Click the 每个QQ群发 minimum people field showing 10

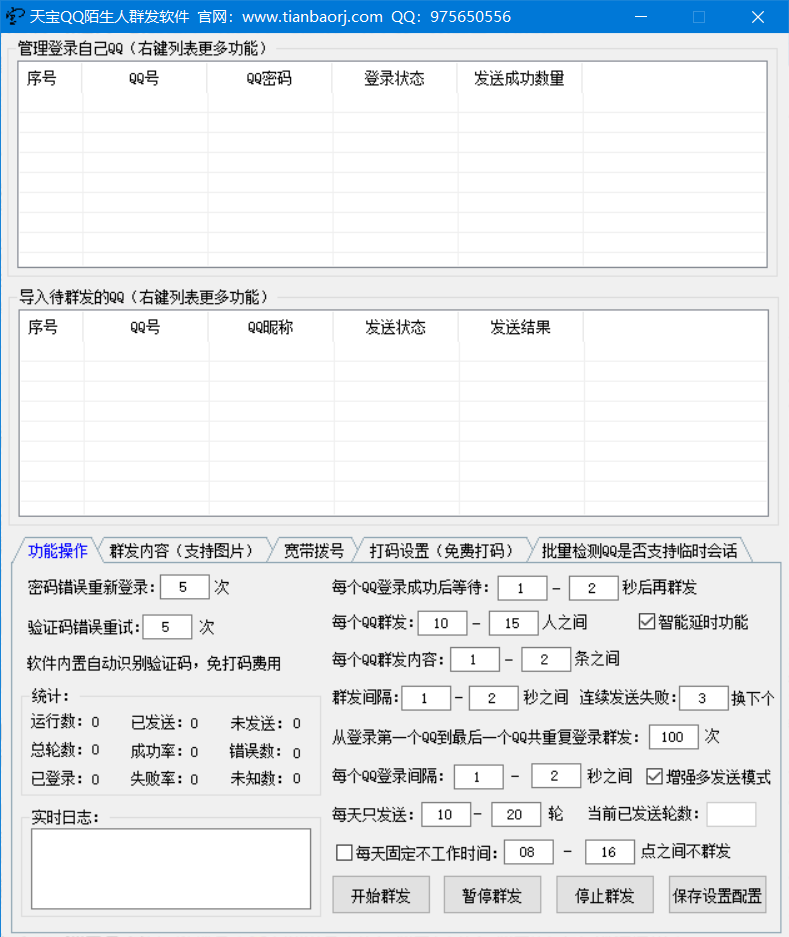[x=442, y=623]
